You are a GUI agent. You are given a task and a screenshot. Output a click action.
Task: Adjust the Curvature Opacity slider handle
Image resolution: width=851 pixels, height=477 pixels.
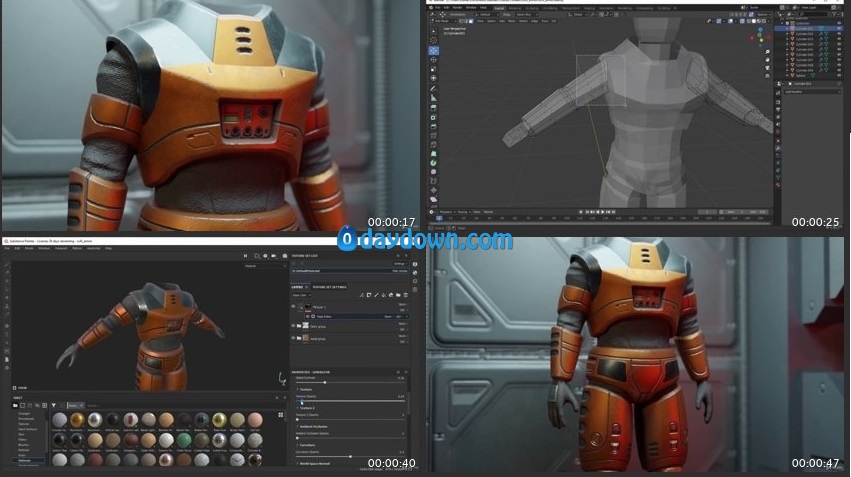pyautogui.click(x=350, y=456)
